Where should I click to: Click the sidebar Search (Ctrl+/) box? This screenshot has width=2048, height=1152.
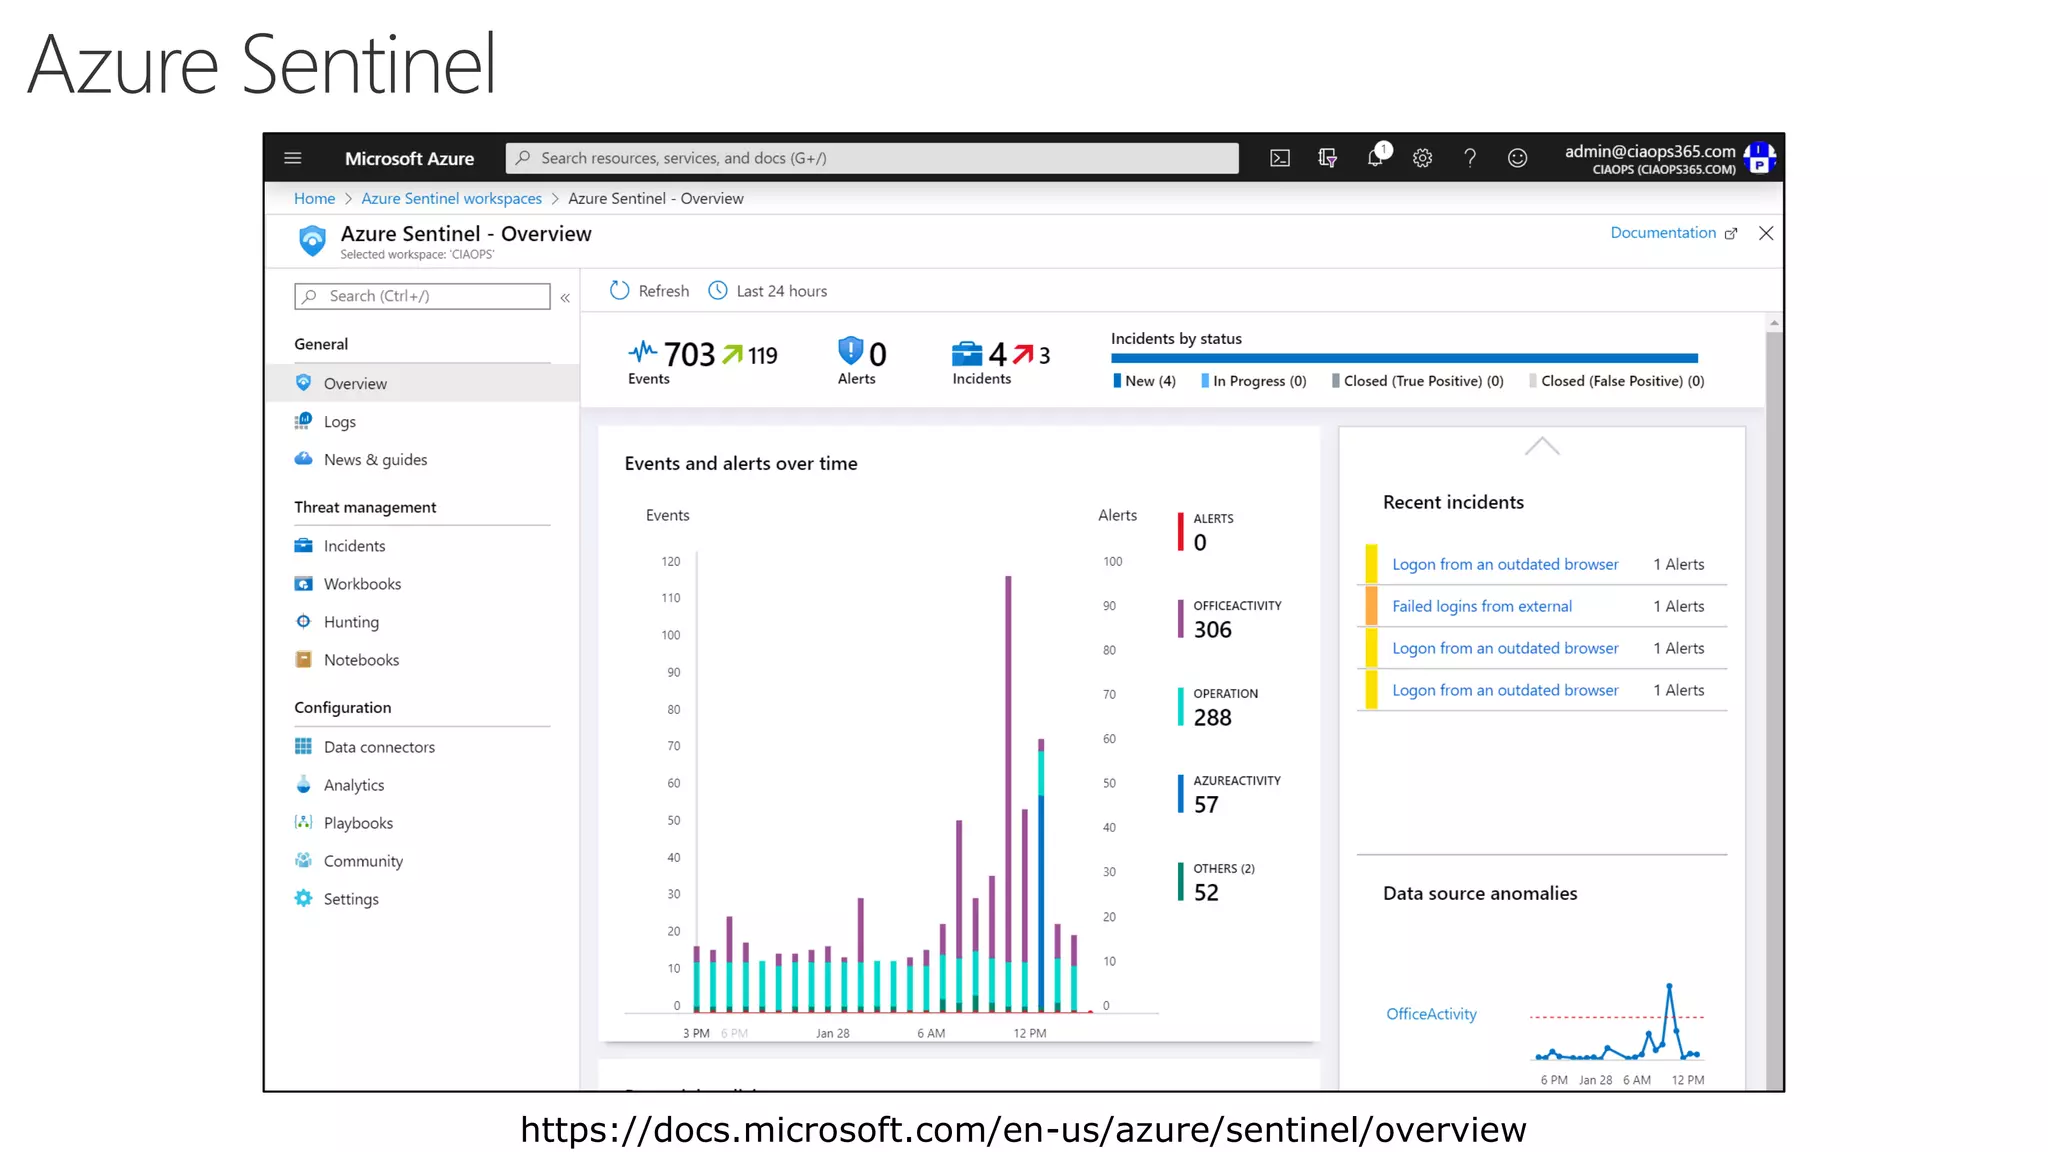(422, 296)
